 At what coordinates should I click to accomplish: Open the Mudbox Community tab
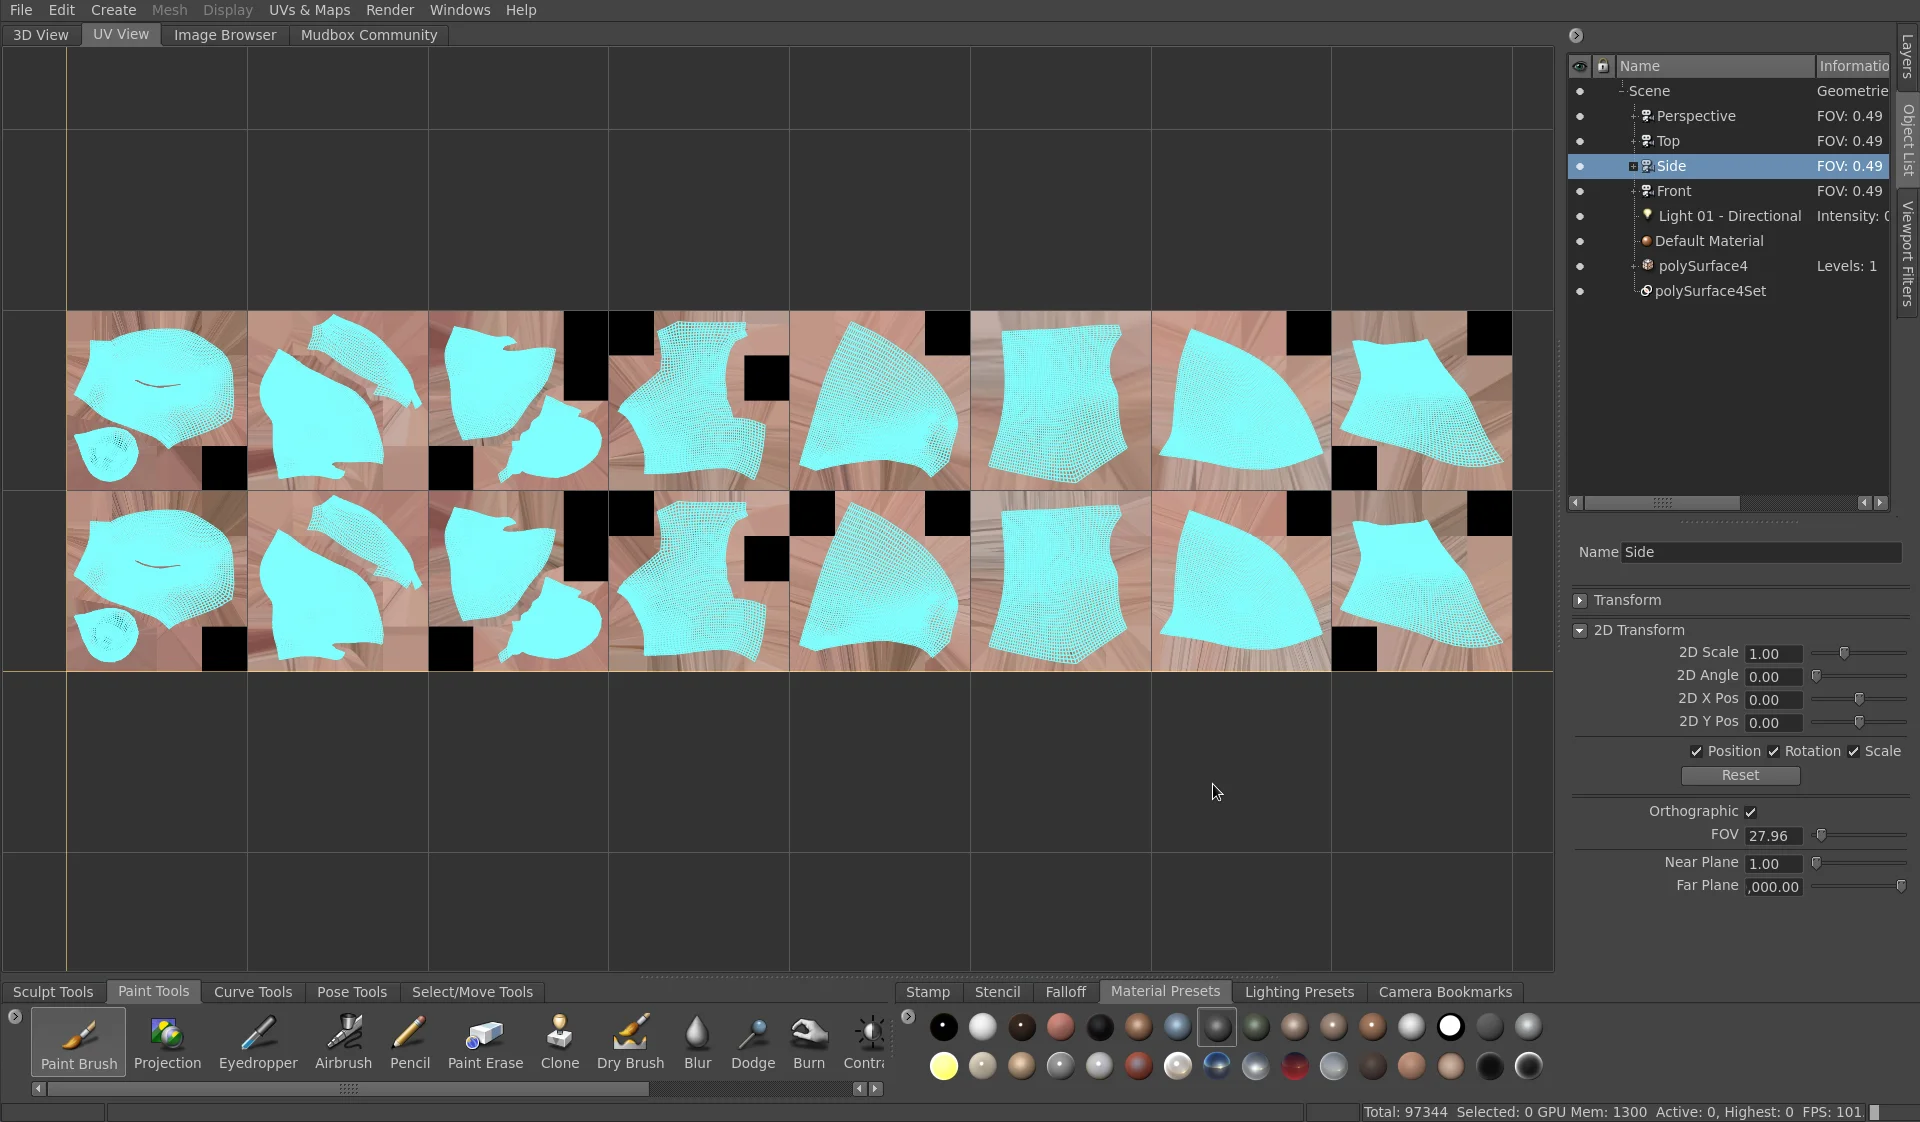tap(369, 35)
